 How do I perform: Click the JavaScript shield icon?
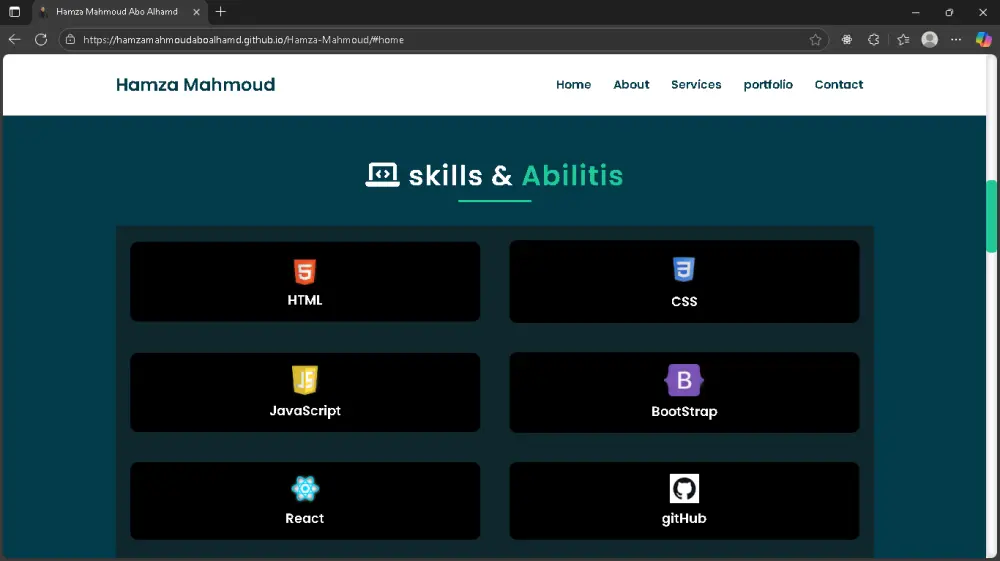pyautogui.click(x=305, y=380)
